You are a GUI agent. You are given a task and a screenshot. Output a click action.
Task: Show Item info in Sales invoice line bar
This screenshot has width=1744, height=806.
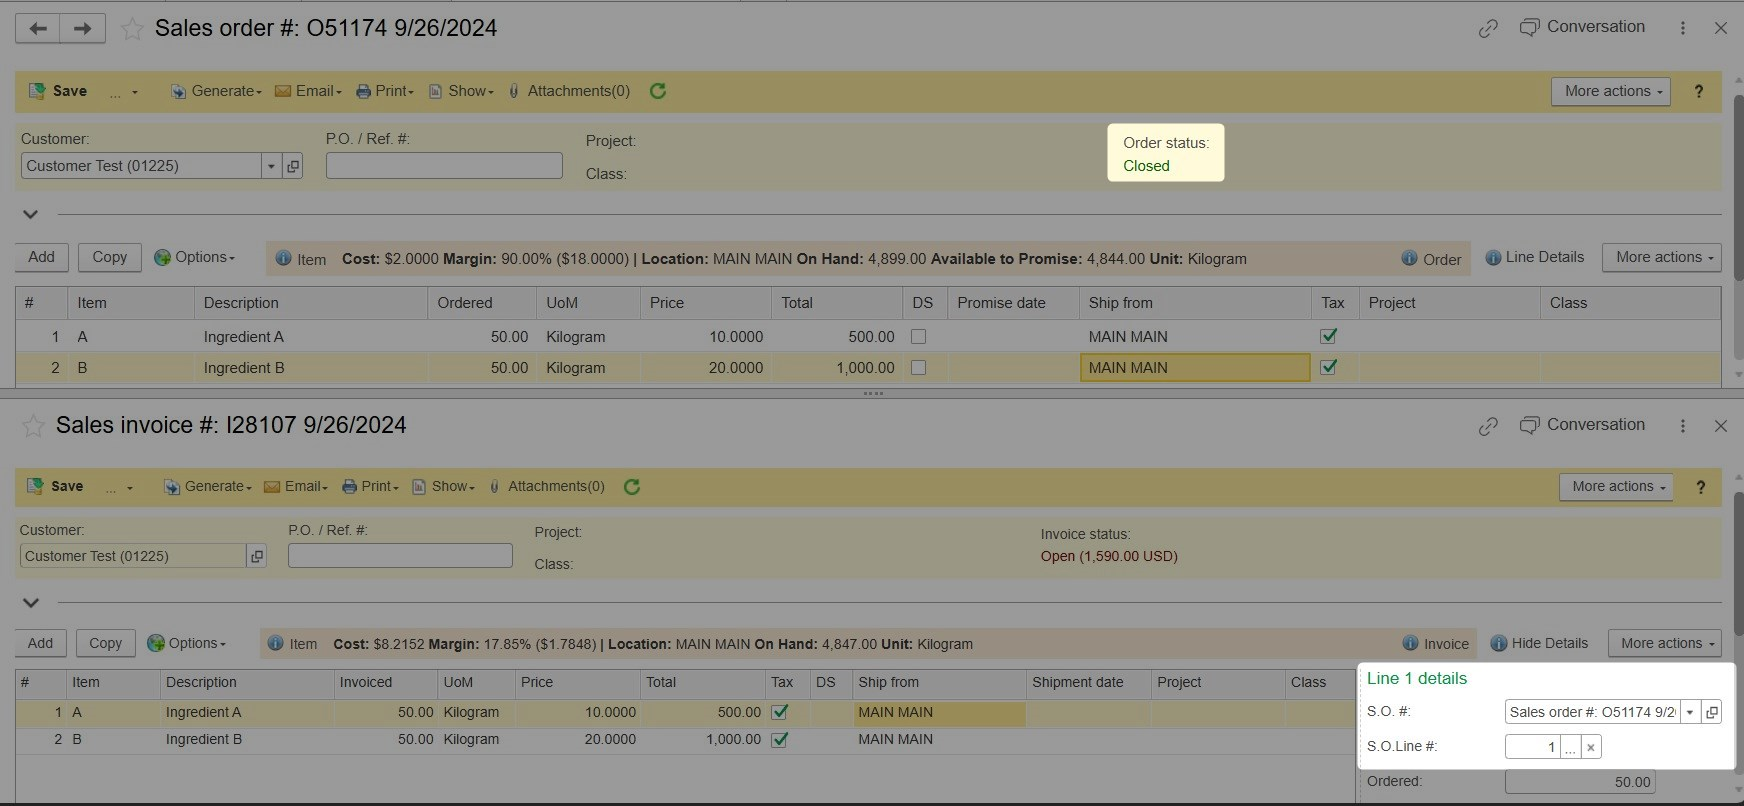pyautogui.click(x=293, y=644)
